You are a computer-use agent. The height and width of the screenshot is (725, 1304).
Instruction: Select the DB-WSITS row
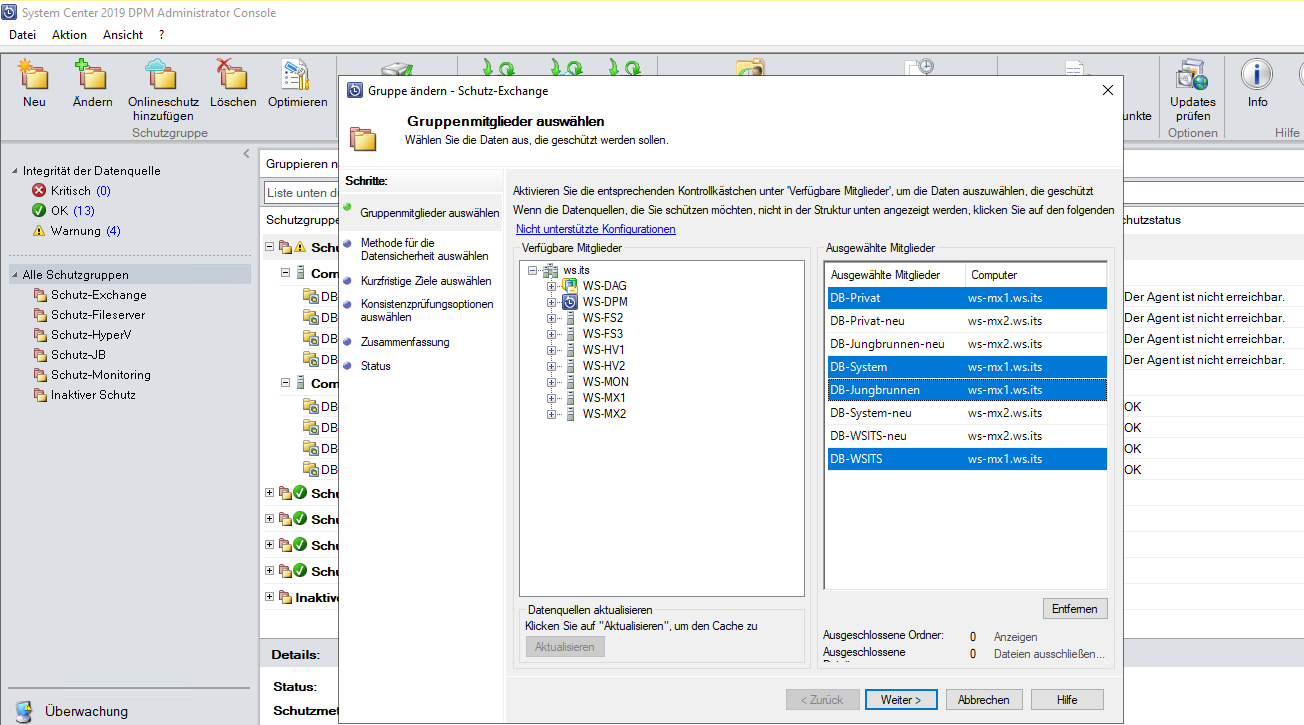(x=966, y=459)
